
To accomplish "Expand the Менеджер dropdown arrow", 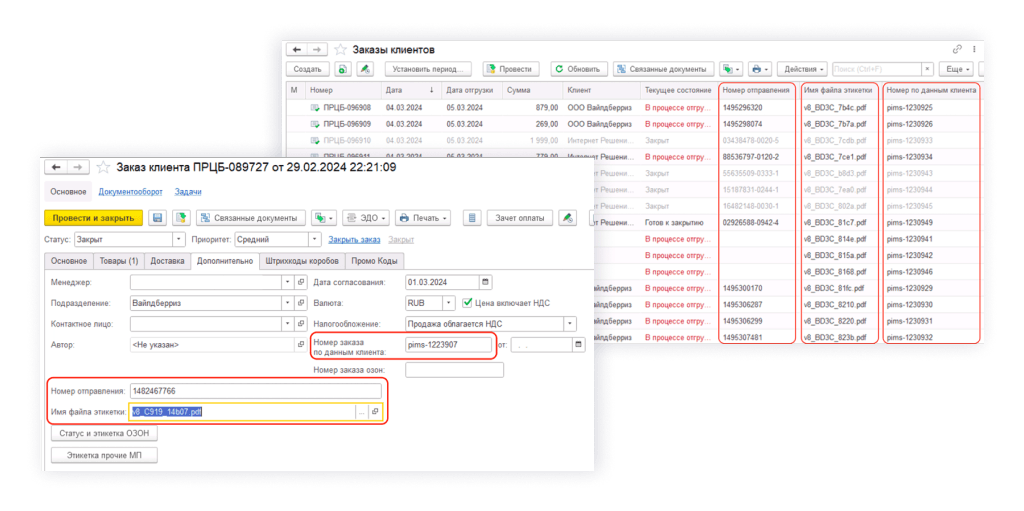I will click(289, 282).
